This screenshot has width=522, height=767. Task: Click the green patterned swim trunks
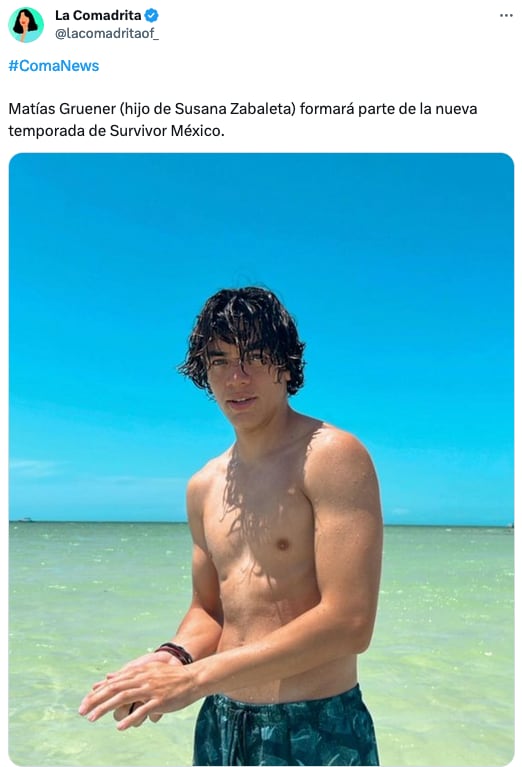pyautogui.click(x=287, y=729)
